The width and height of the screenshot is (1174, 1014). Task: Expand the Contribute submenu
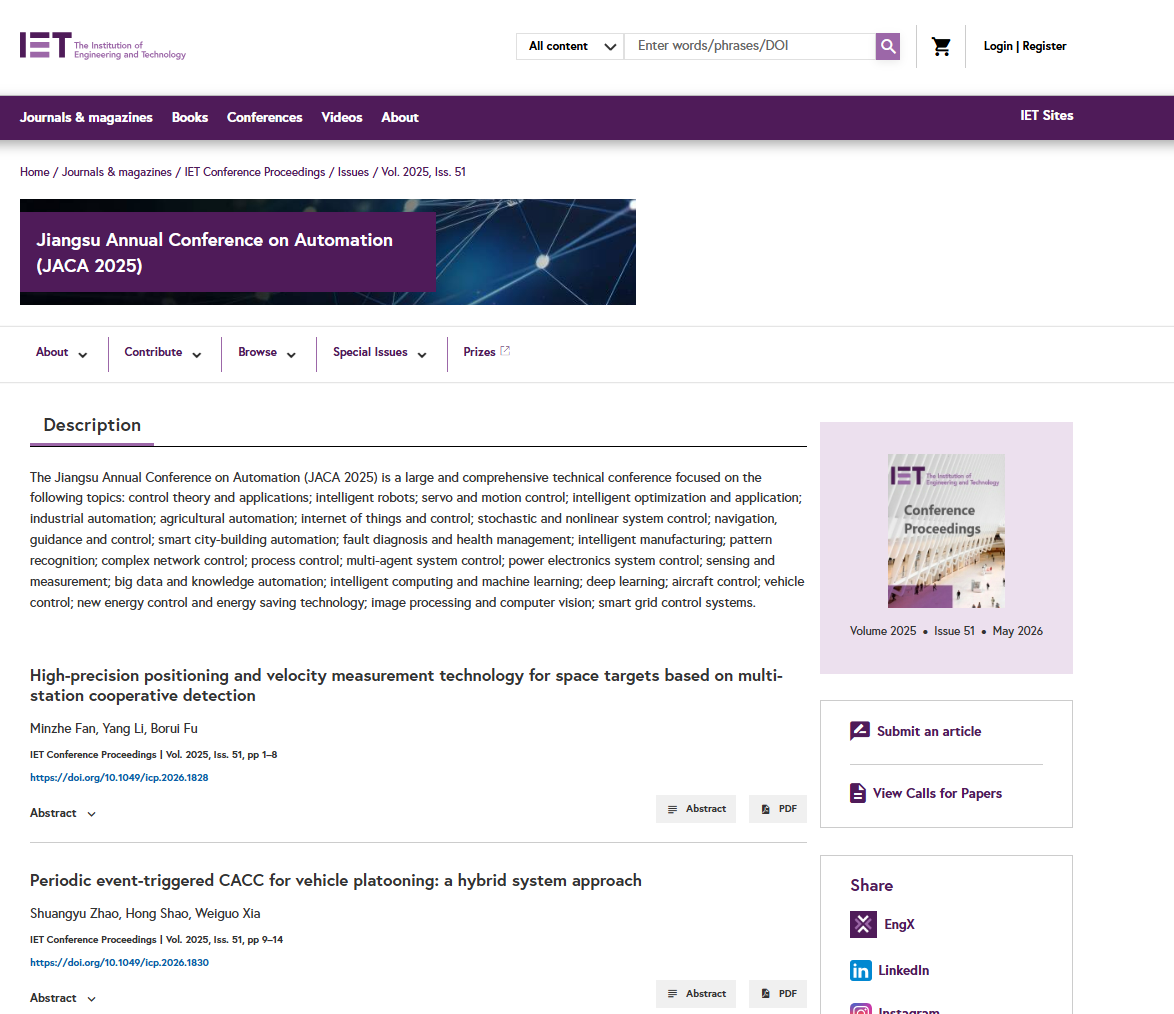pos(162,353)
